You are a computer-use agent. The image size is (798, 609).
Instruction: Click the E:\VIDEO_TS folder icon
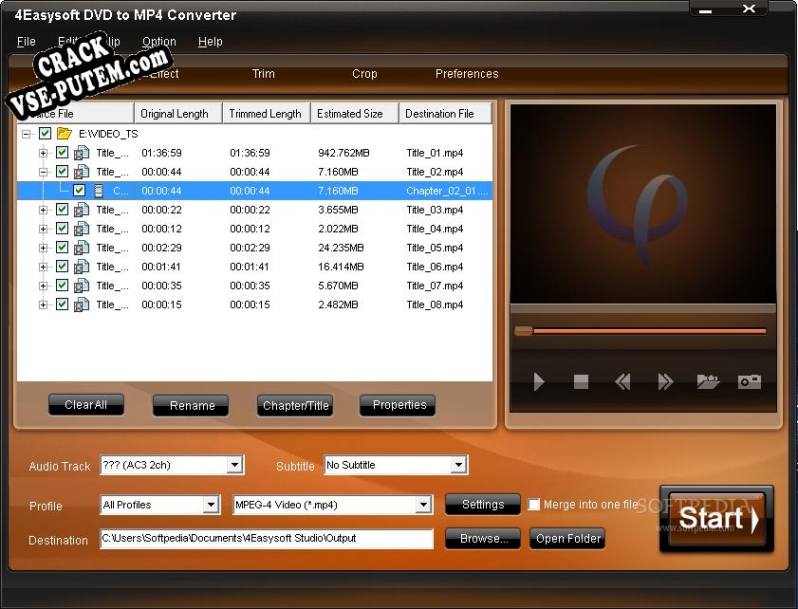(x=64, y=133)
